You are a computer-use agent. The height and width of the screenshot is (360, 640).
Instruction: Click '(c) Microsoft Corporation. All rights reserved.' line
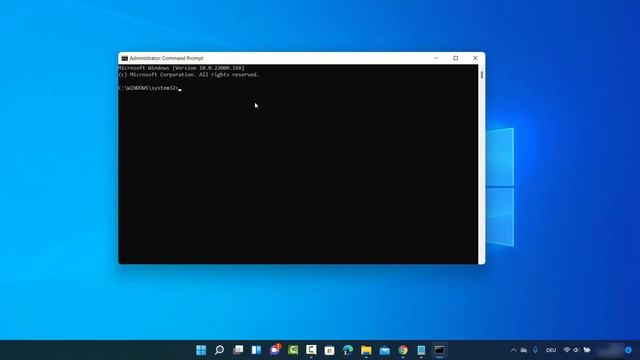click(x=189, y=75)
